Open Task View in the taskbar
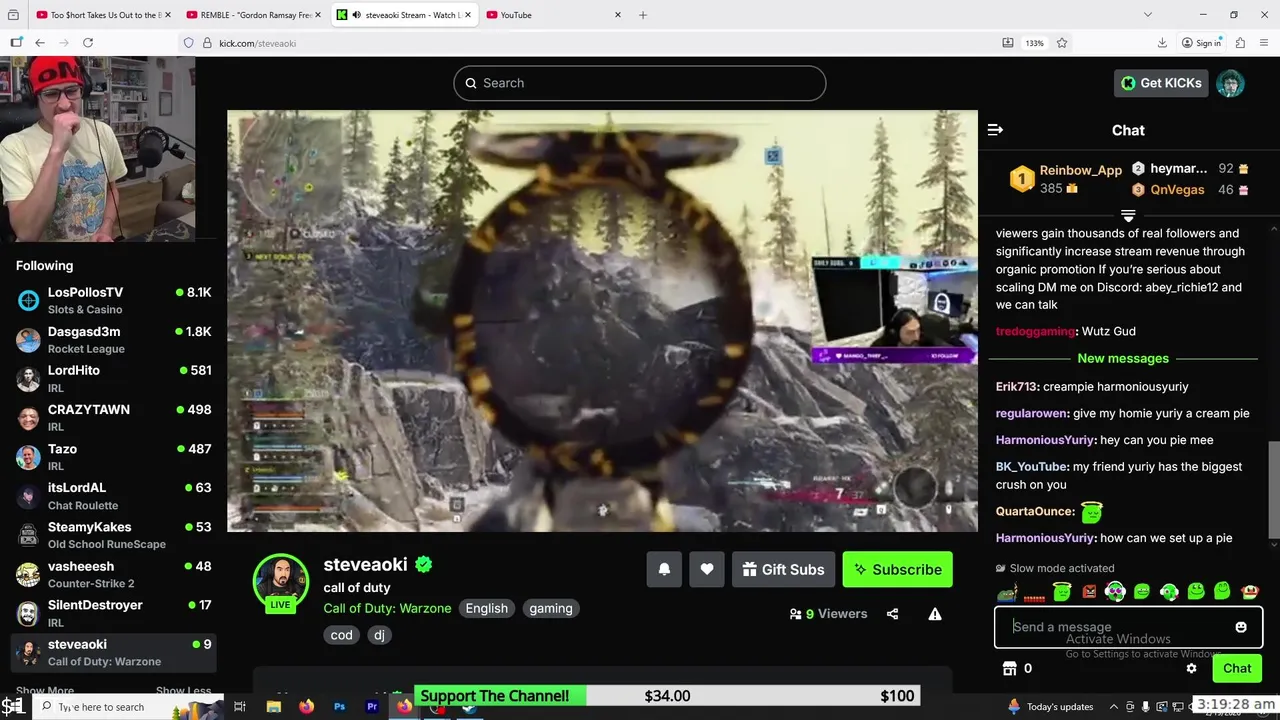Screen dimensions: 1280x720 pyautogui.click(x=240, y=707)
